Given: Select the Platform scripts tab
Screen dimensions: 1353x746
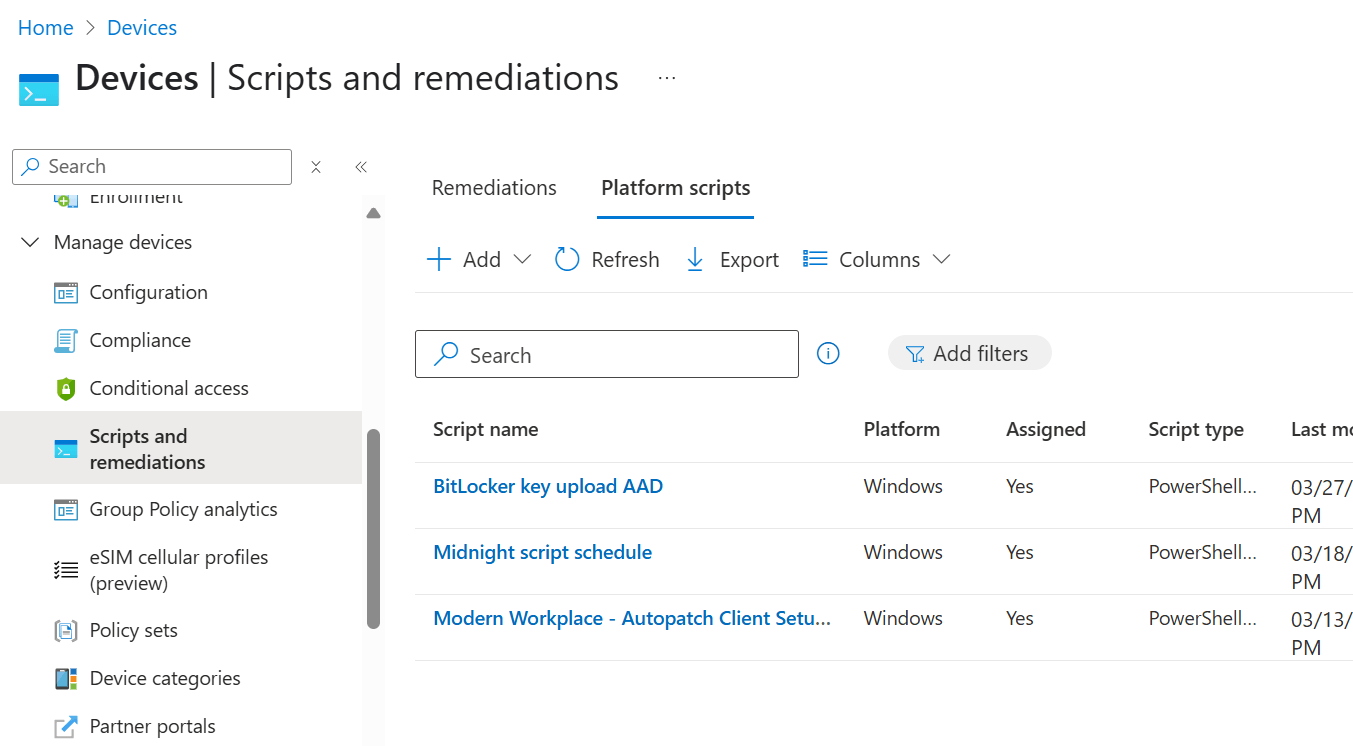Looking at the screenshot, I should (x=676, y=188).
